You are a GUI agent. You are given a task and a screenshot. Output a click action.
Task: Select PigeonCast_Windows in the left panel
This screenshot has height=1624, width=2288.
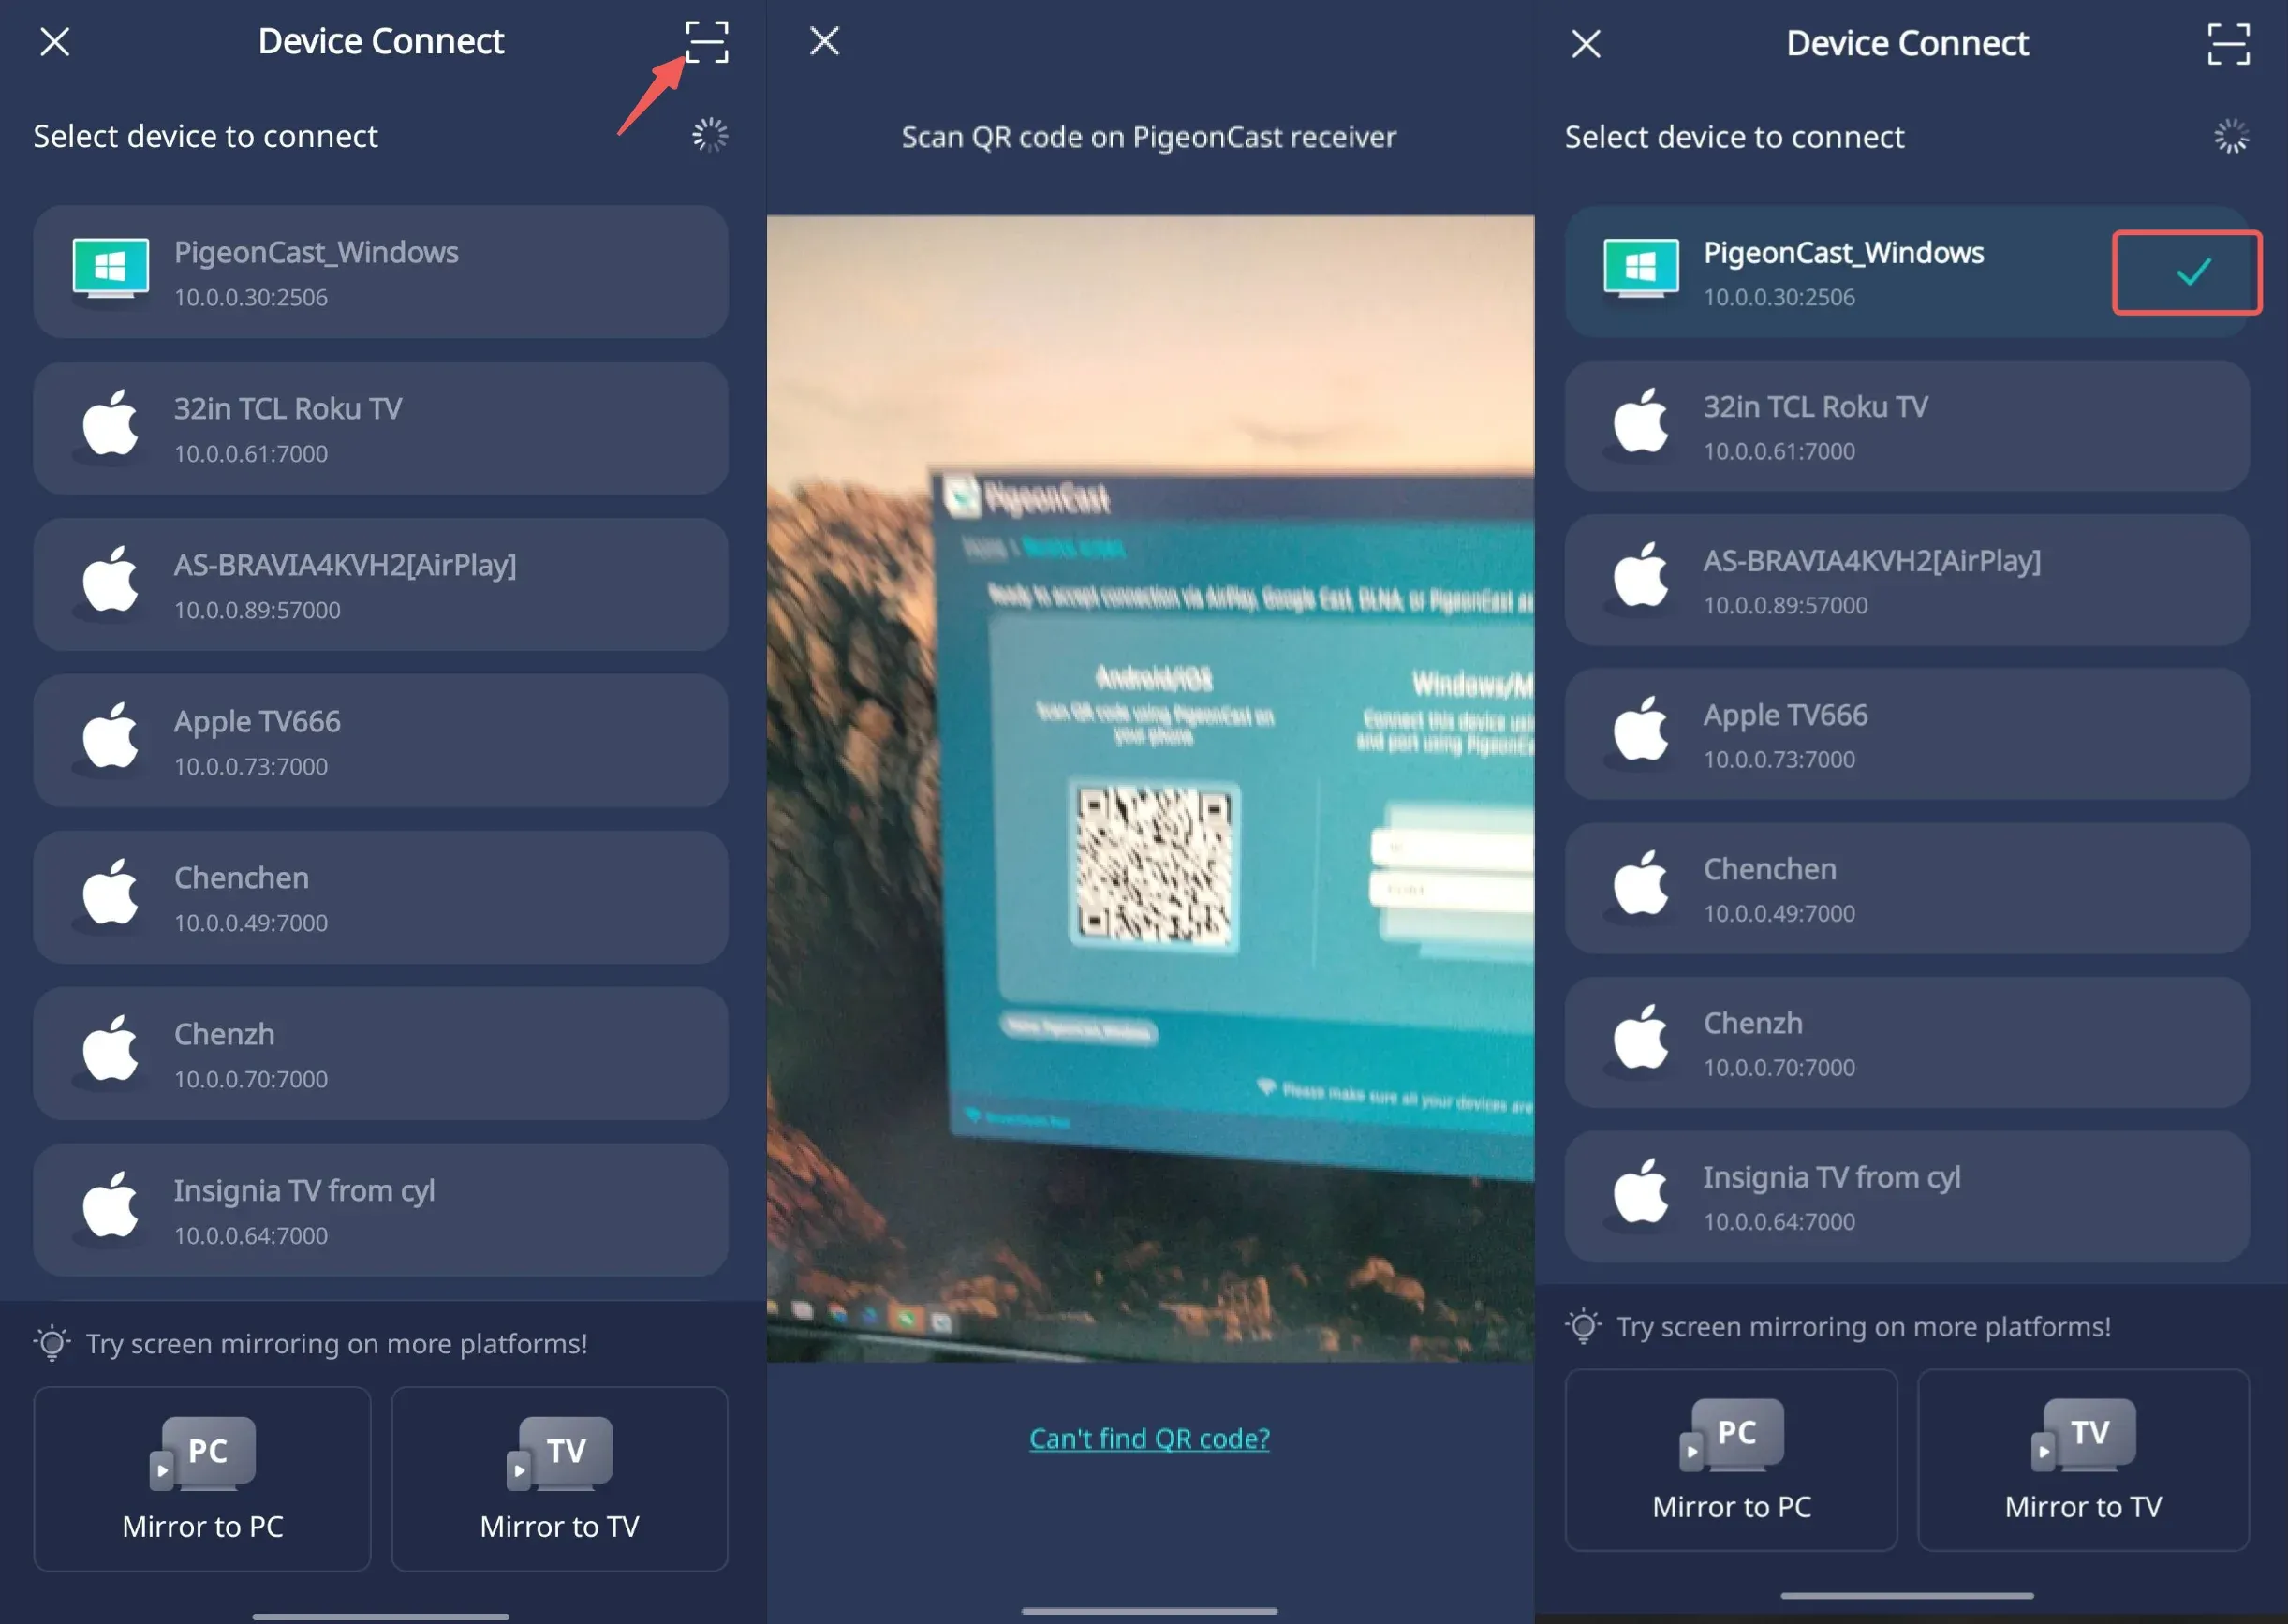coord(380,272)
